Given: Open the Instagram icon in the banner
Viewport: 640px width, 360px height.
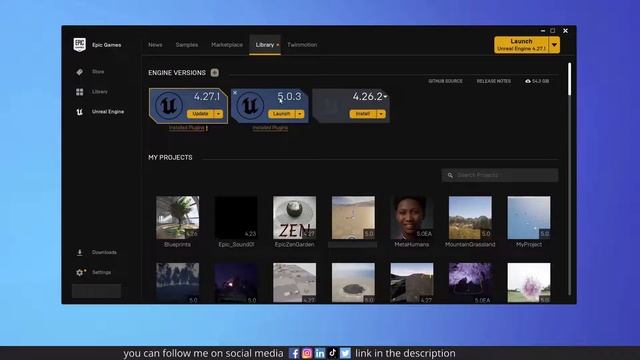Looking at the screenshot, I should (x=307, y=353).
